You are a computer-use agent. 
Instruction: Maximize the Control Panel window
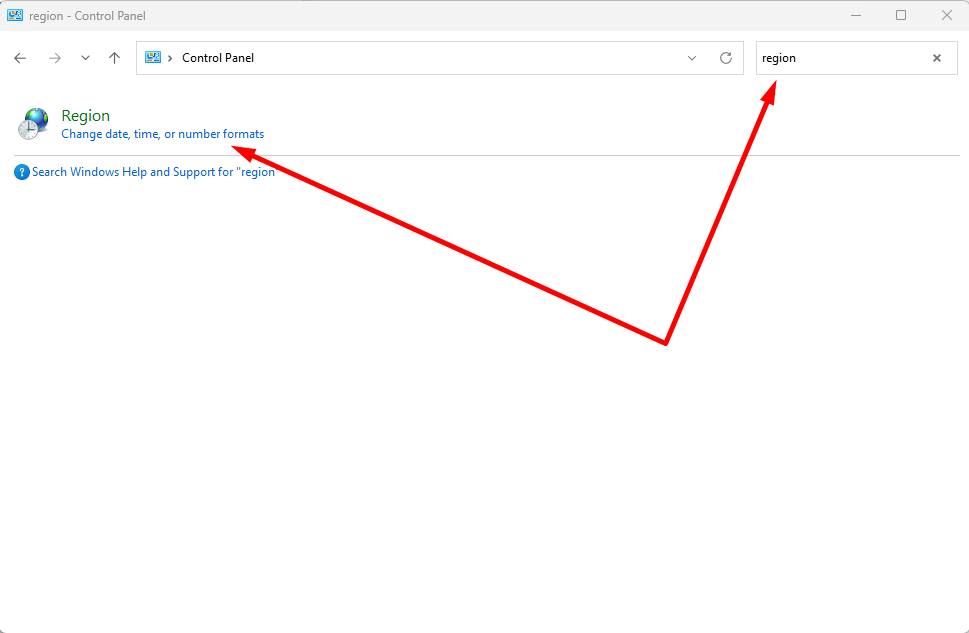pyautogui.click(x=901, y=15)
